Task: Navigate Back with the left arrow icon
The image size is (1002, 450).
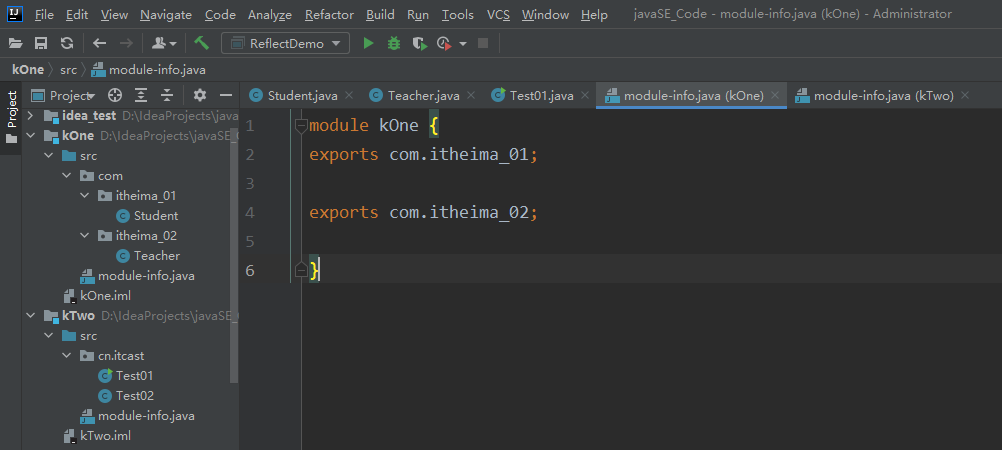Action: pos(100,43)
